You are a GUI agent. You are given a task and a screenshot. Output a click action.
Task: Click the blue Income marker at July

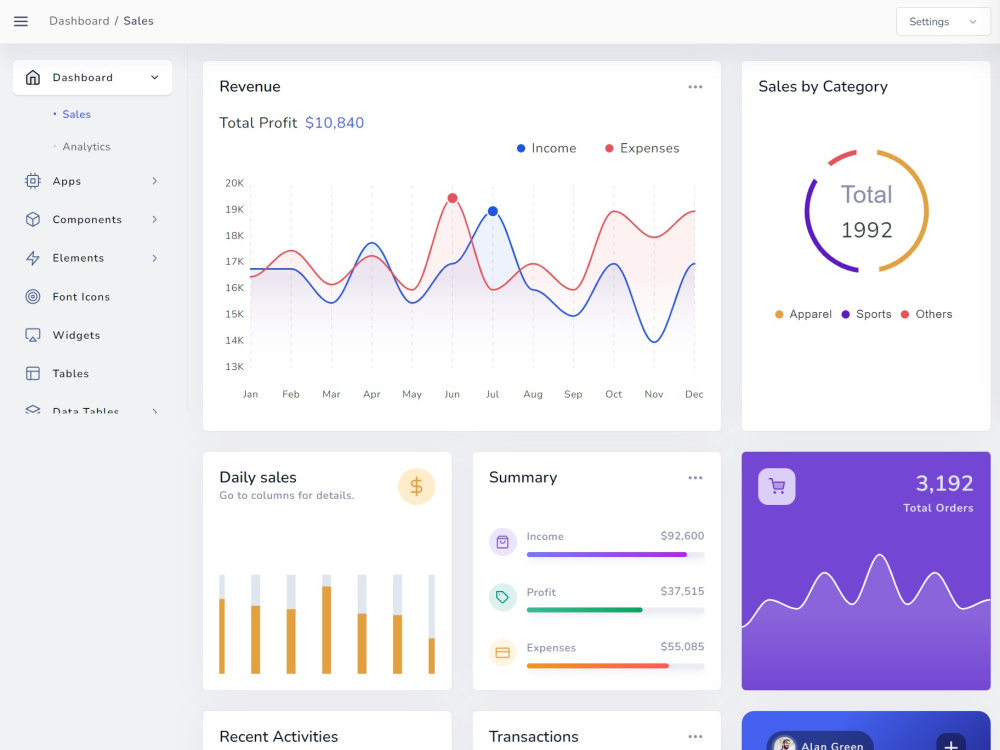492,211
